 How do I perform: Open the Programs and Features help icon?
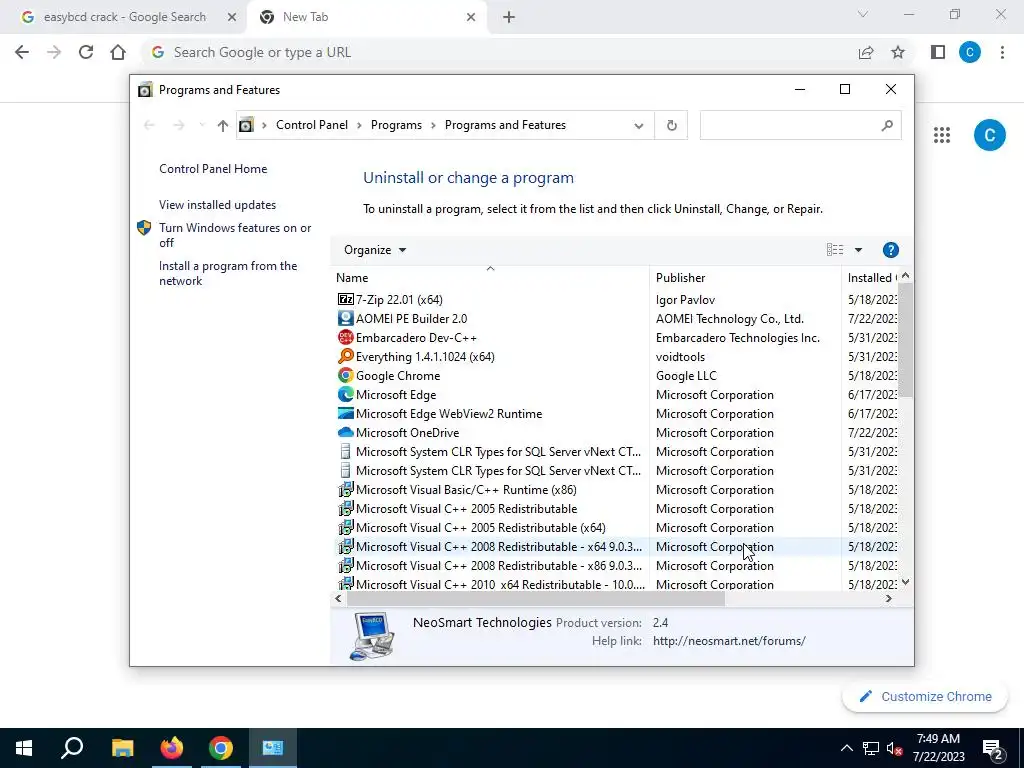point(890,250)
